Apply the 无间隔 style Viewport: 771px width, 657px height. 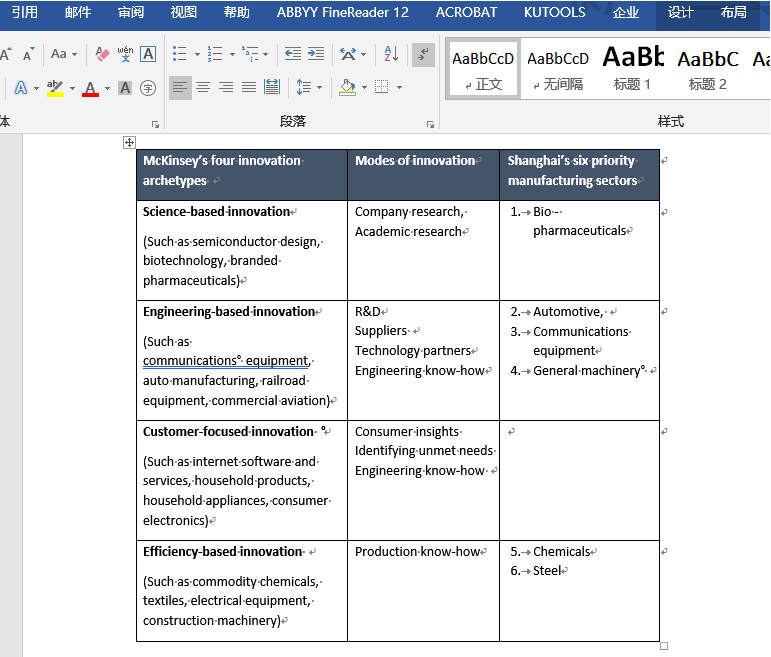(558, 68)
